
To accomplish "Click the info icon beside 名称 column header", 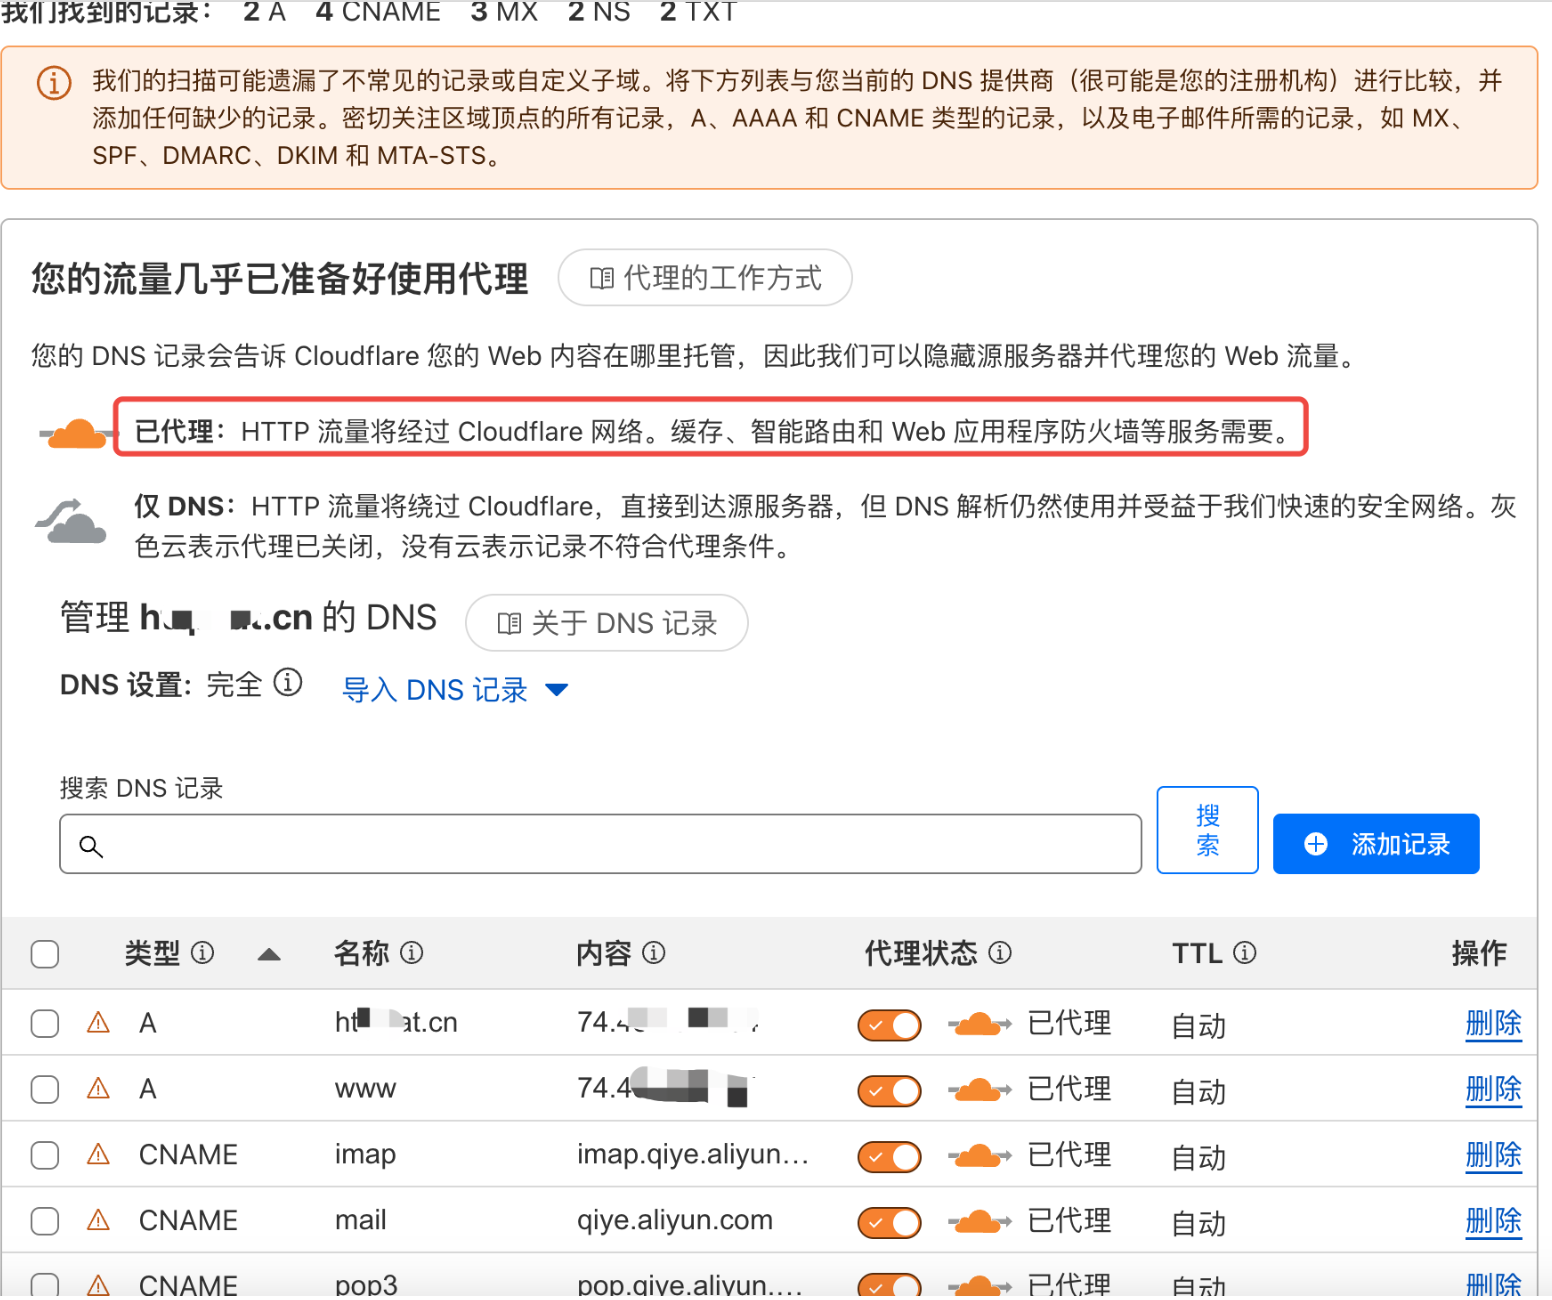I will click(x=412, y=952).
